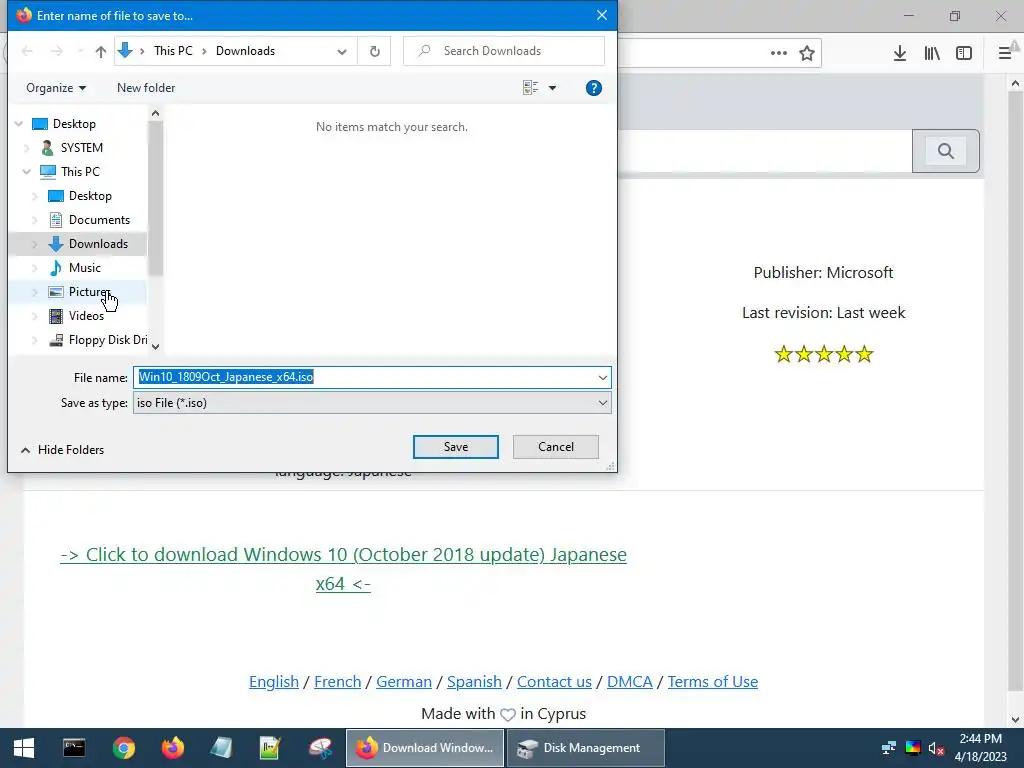Close the save dialog with X

[x=601, y=15]
